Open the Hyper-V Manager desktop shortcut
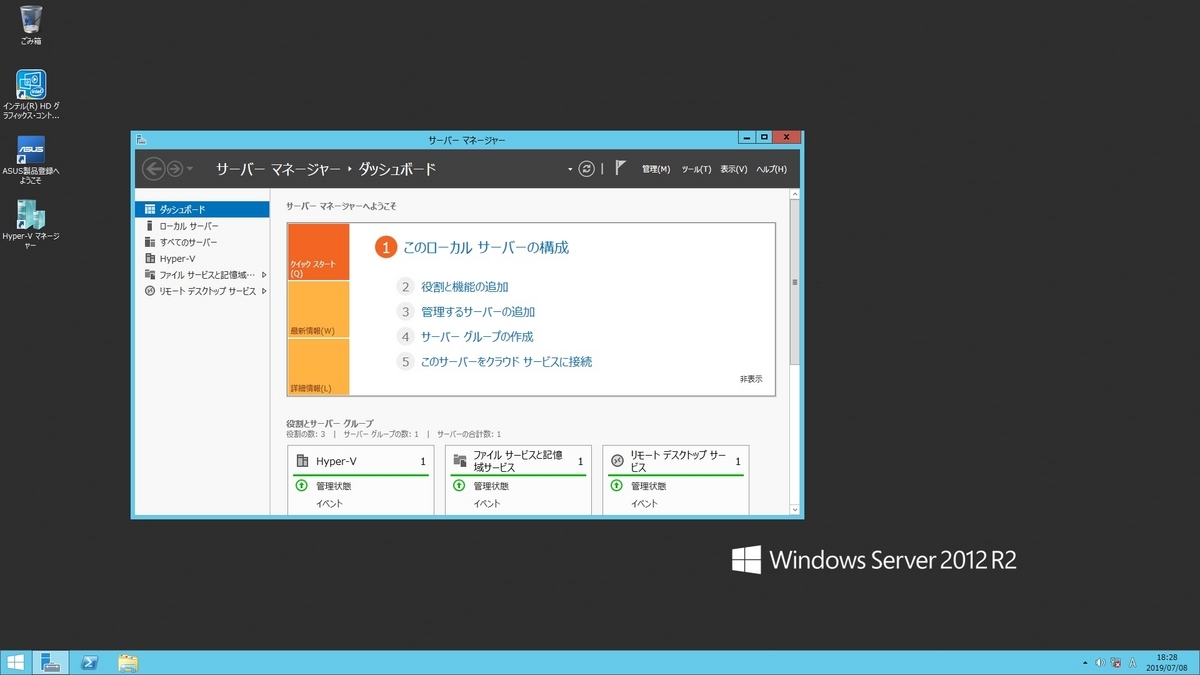The height and width of the screenshot is (675, 1200). point(31,224)
